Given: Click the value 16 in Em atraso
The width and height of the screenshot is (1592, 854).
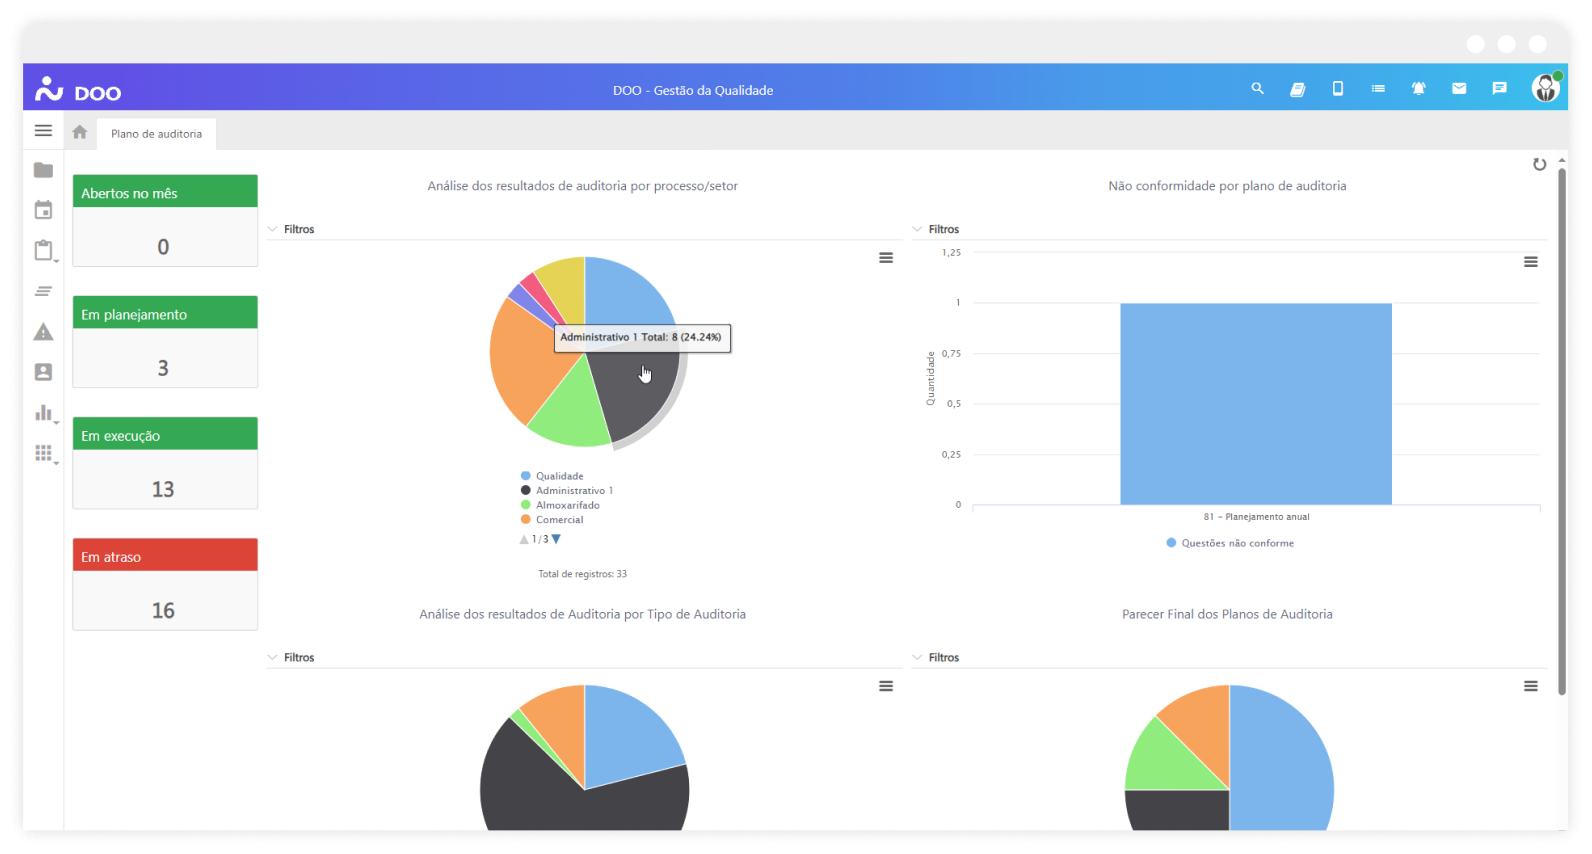Looking at the screenshot, I should coord(163,610).
